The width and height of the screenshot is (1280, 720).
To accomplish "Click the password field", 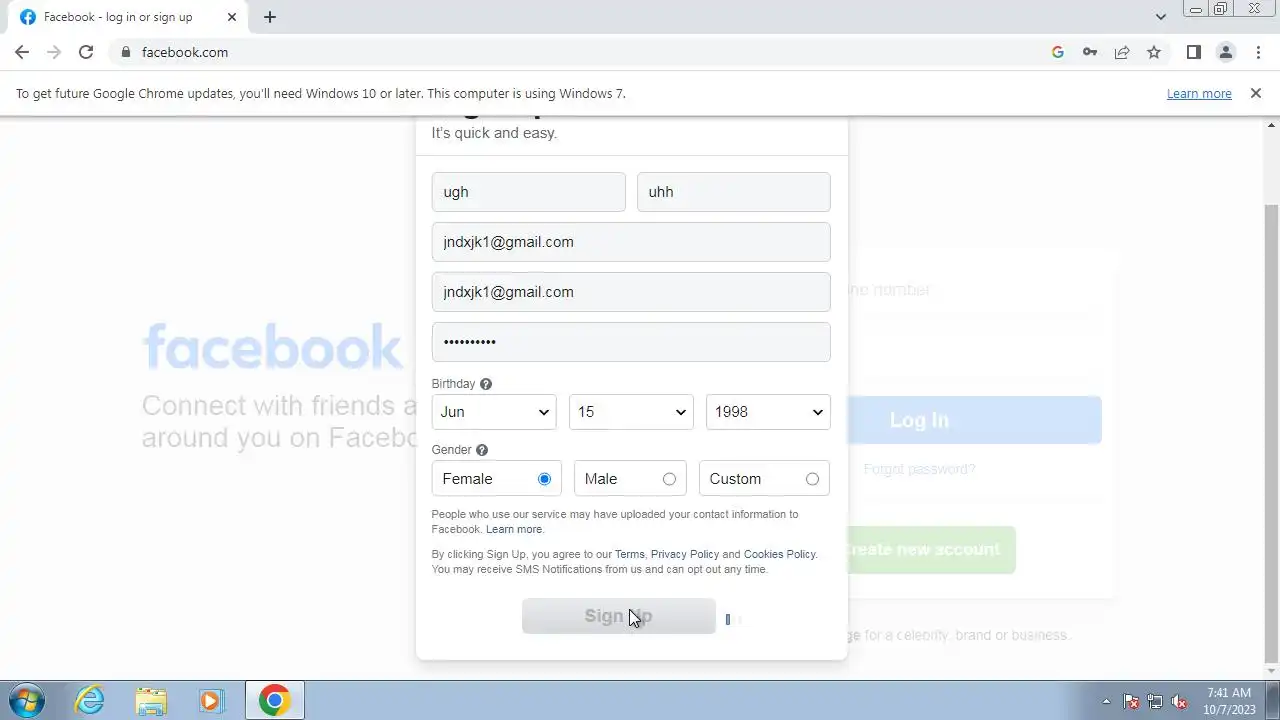I will click(x=631, y=342).
